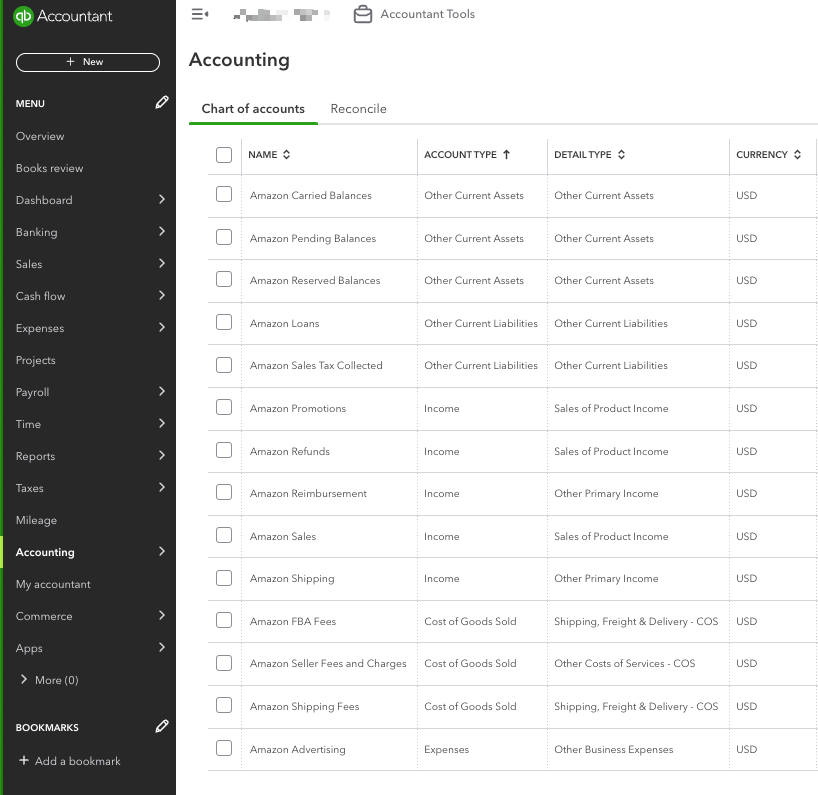Check the Amazon Shipping Fees row
Screen dimensions: 818x795
[224, 705]
